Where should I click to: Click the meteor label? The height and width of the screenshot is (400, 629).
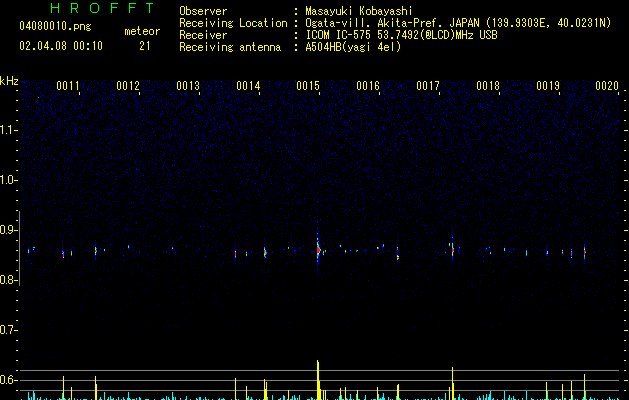point(142,31)
